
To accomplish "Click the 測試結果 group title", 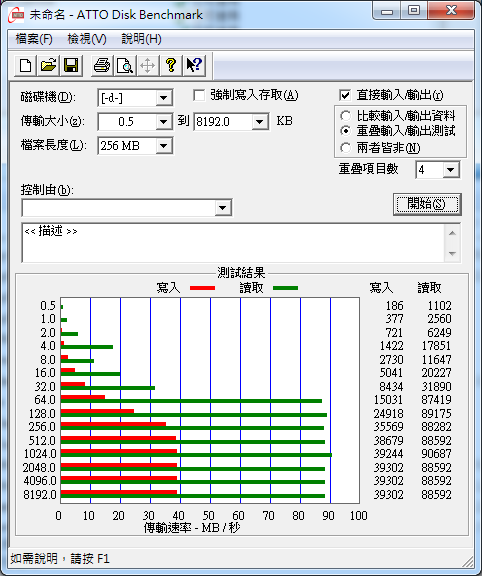I will click(x=241, y=273).
